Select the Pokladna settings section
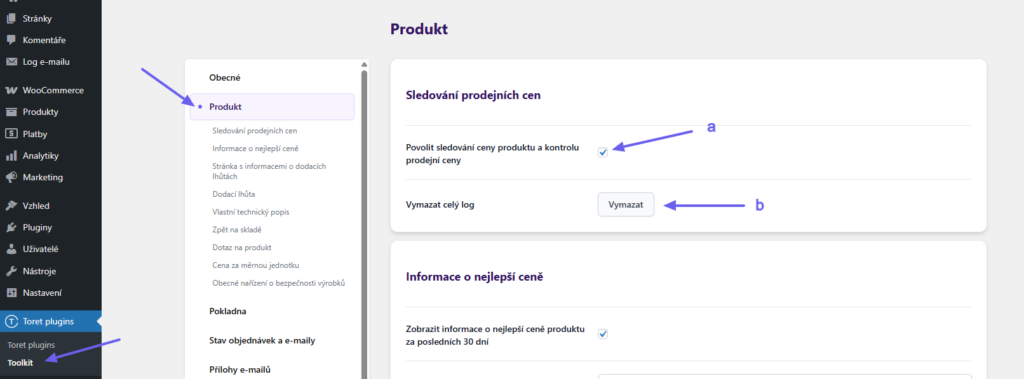The image size is (1024, 379). click(227, 311)
